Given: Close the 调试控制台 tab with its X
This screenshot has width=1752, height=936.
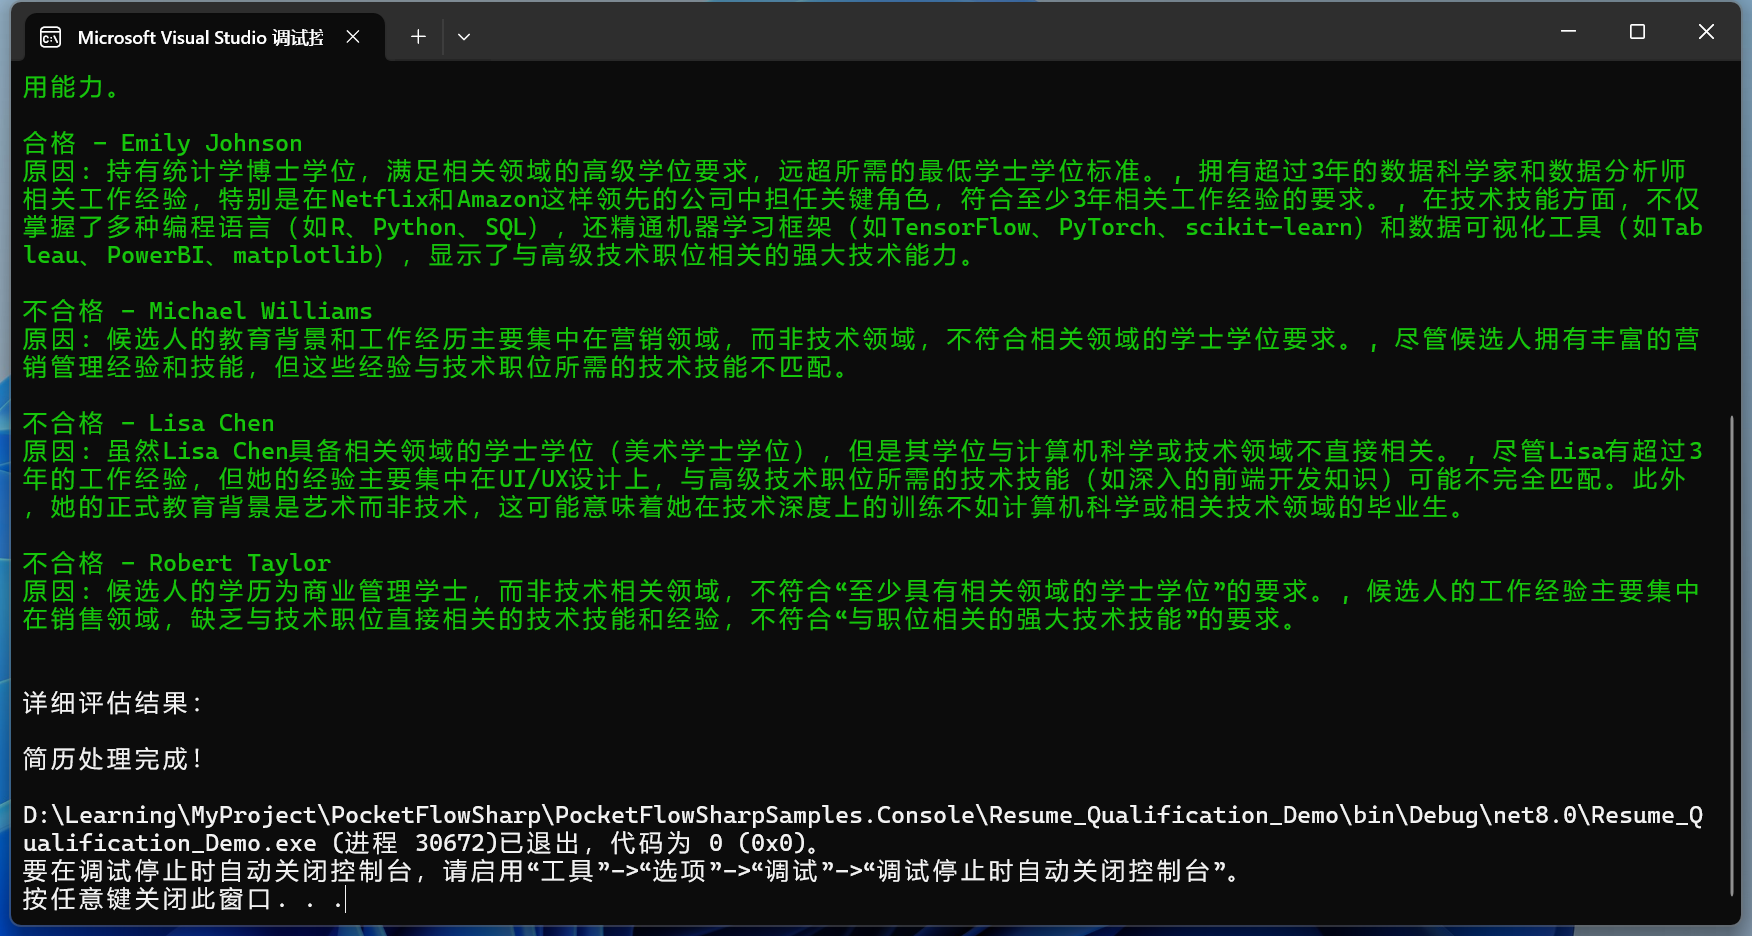Looking at the screenshot, I should [x=353, y=36].
